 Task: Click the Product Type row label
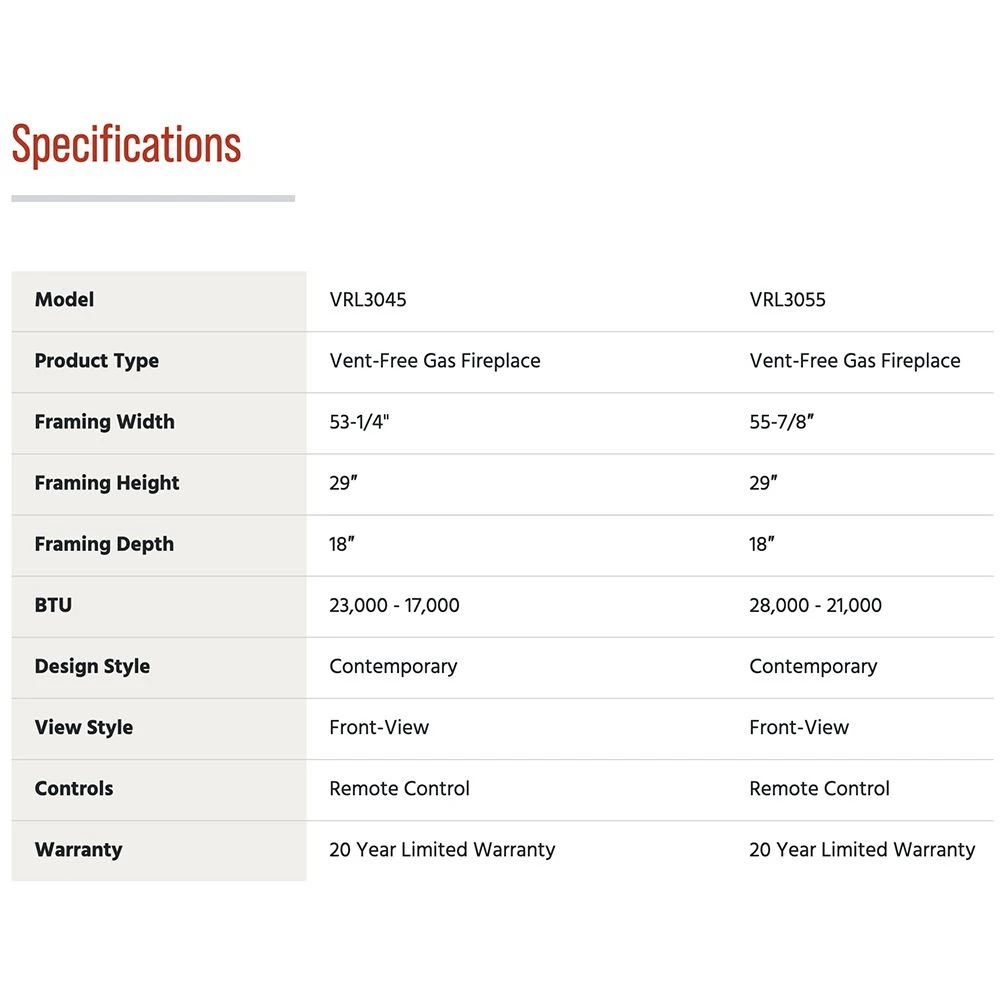click(96, 361)
